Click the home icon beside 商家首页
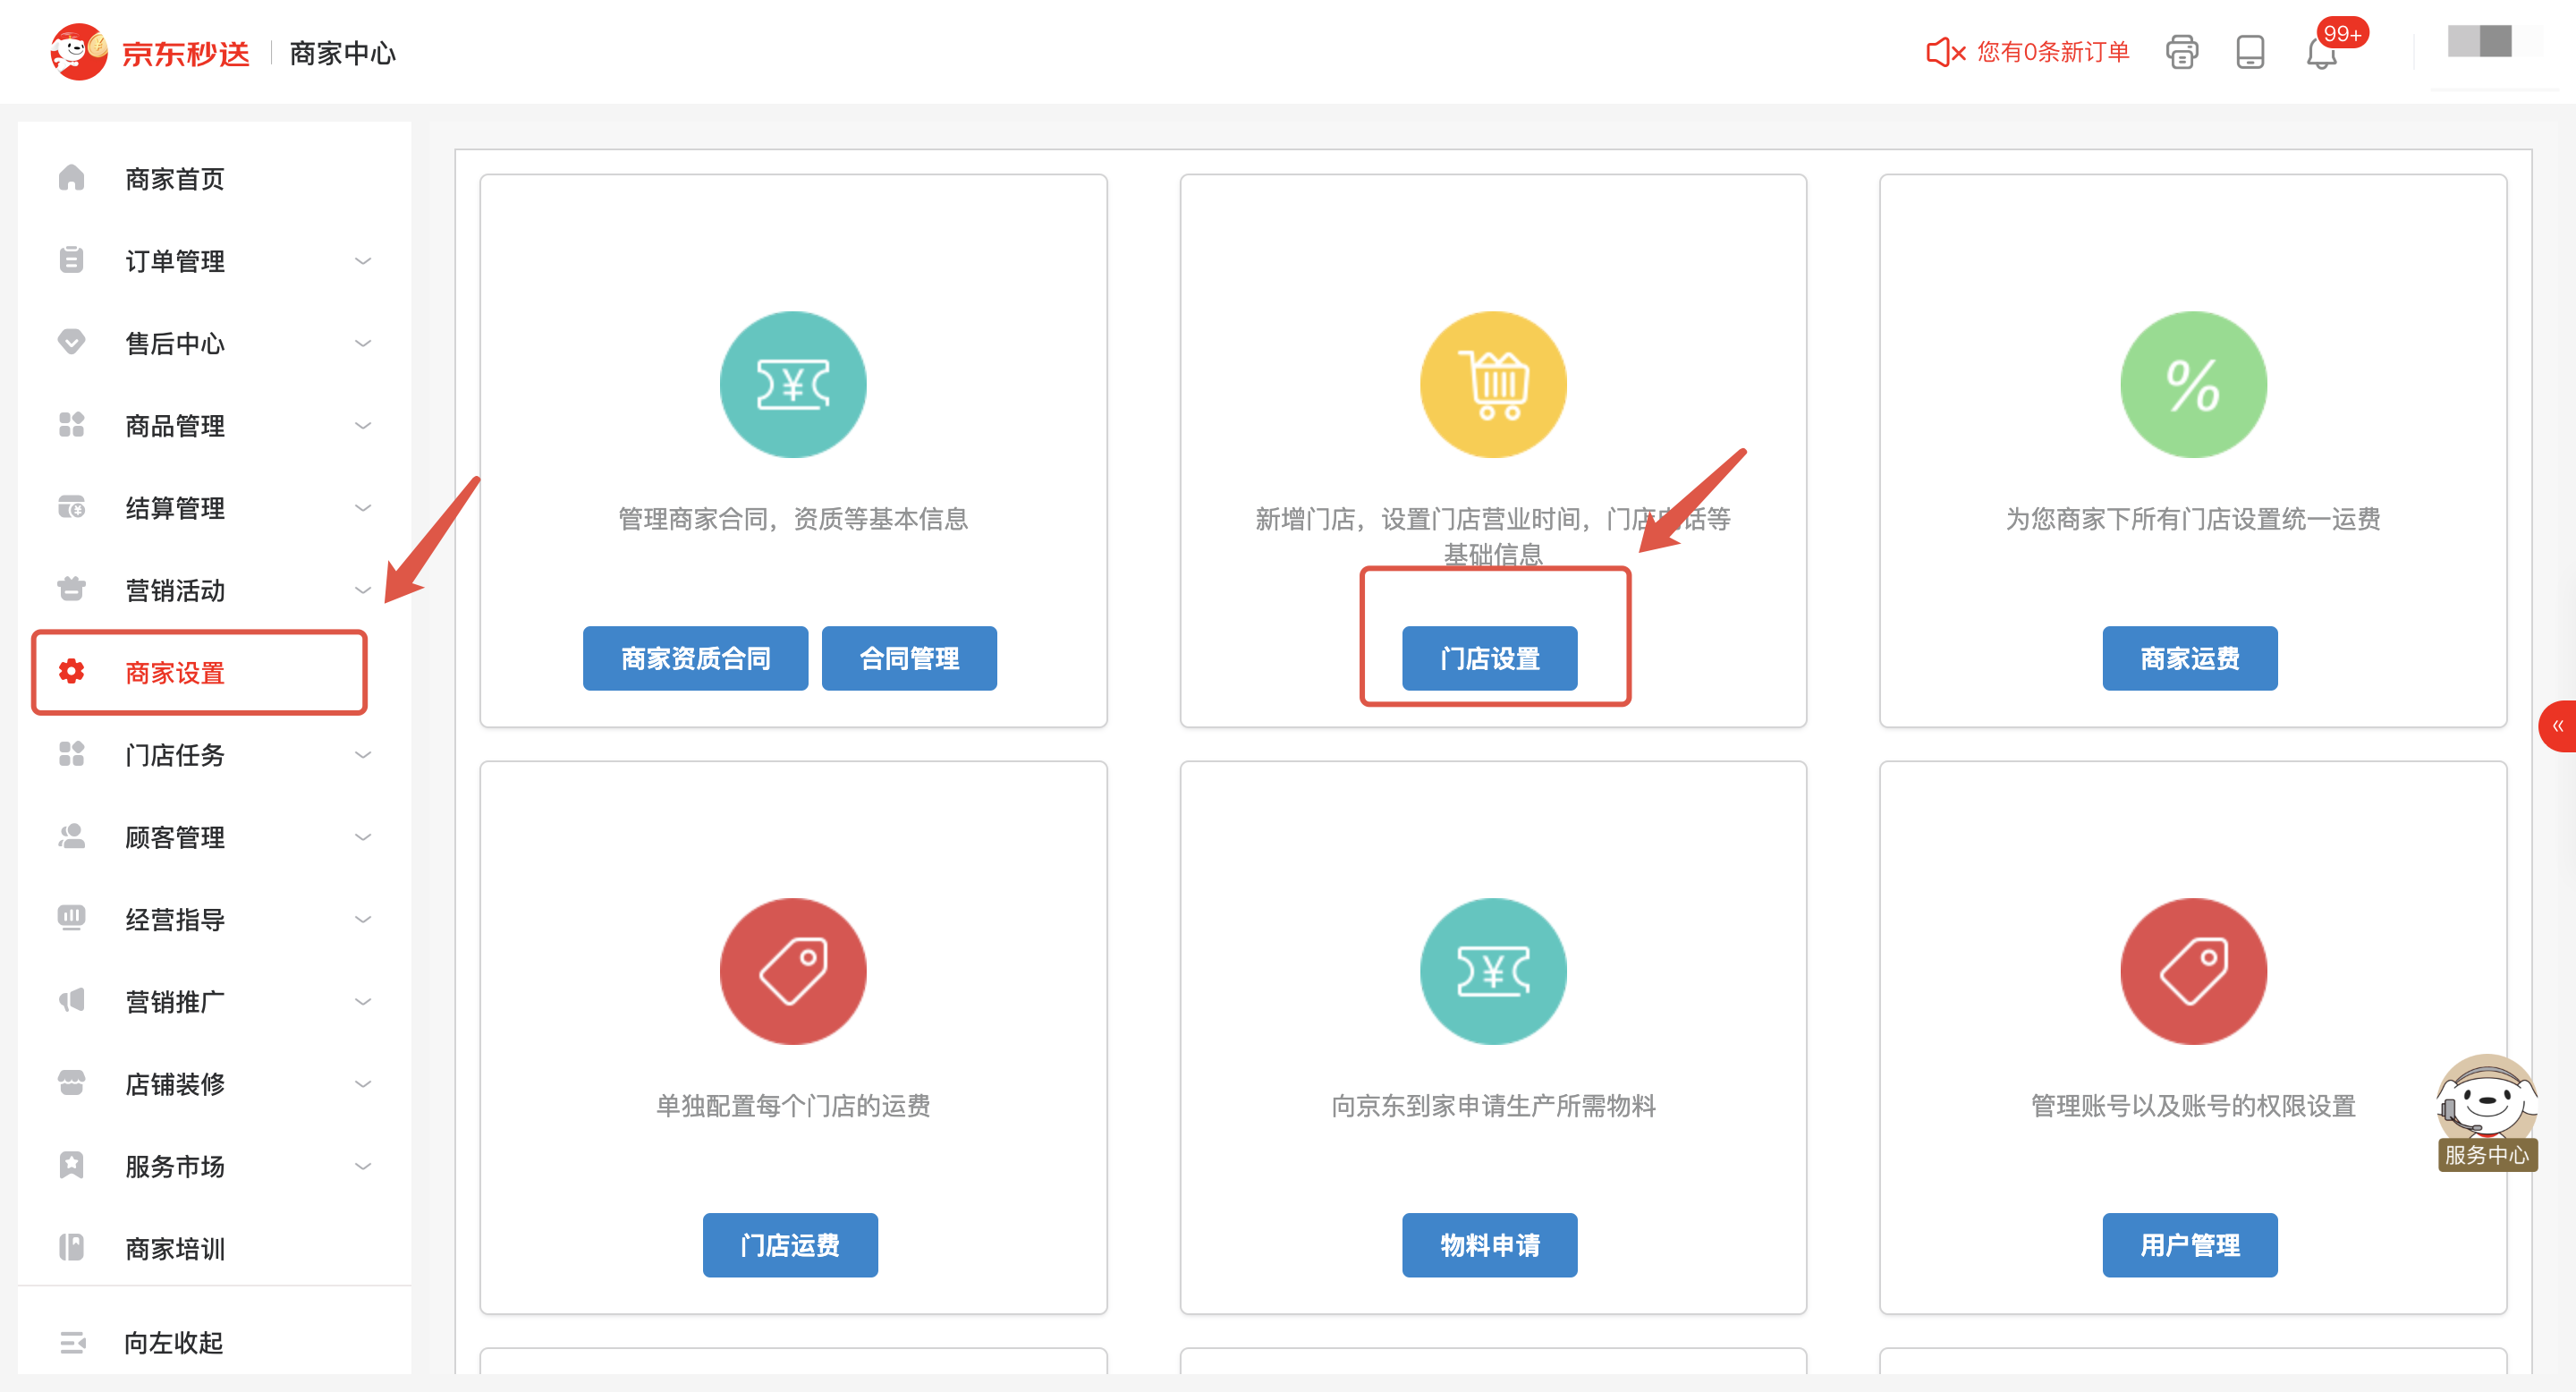Image resolution: width=2576 pixels, height=1392 pixels. (71, 178)
